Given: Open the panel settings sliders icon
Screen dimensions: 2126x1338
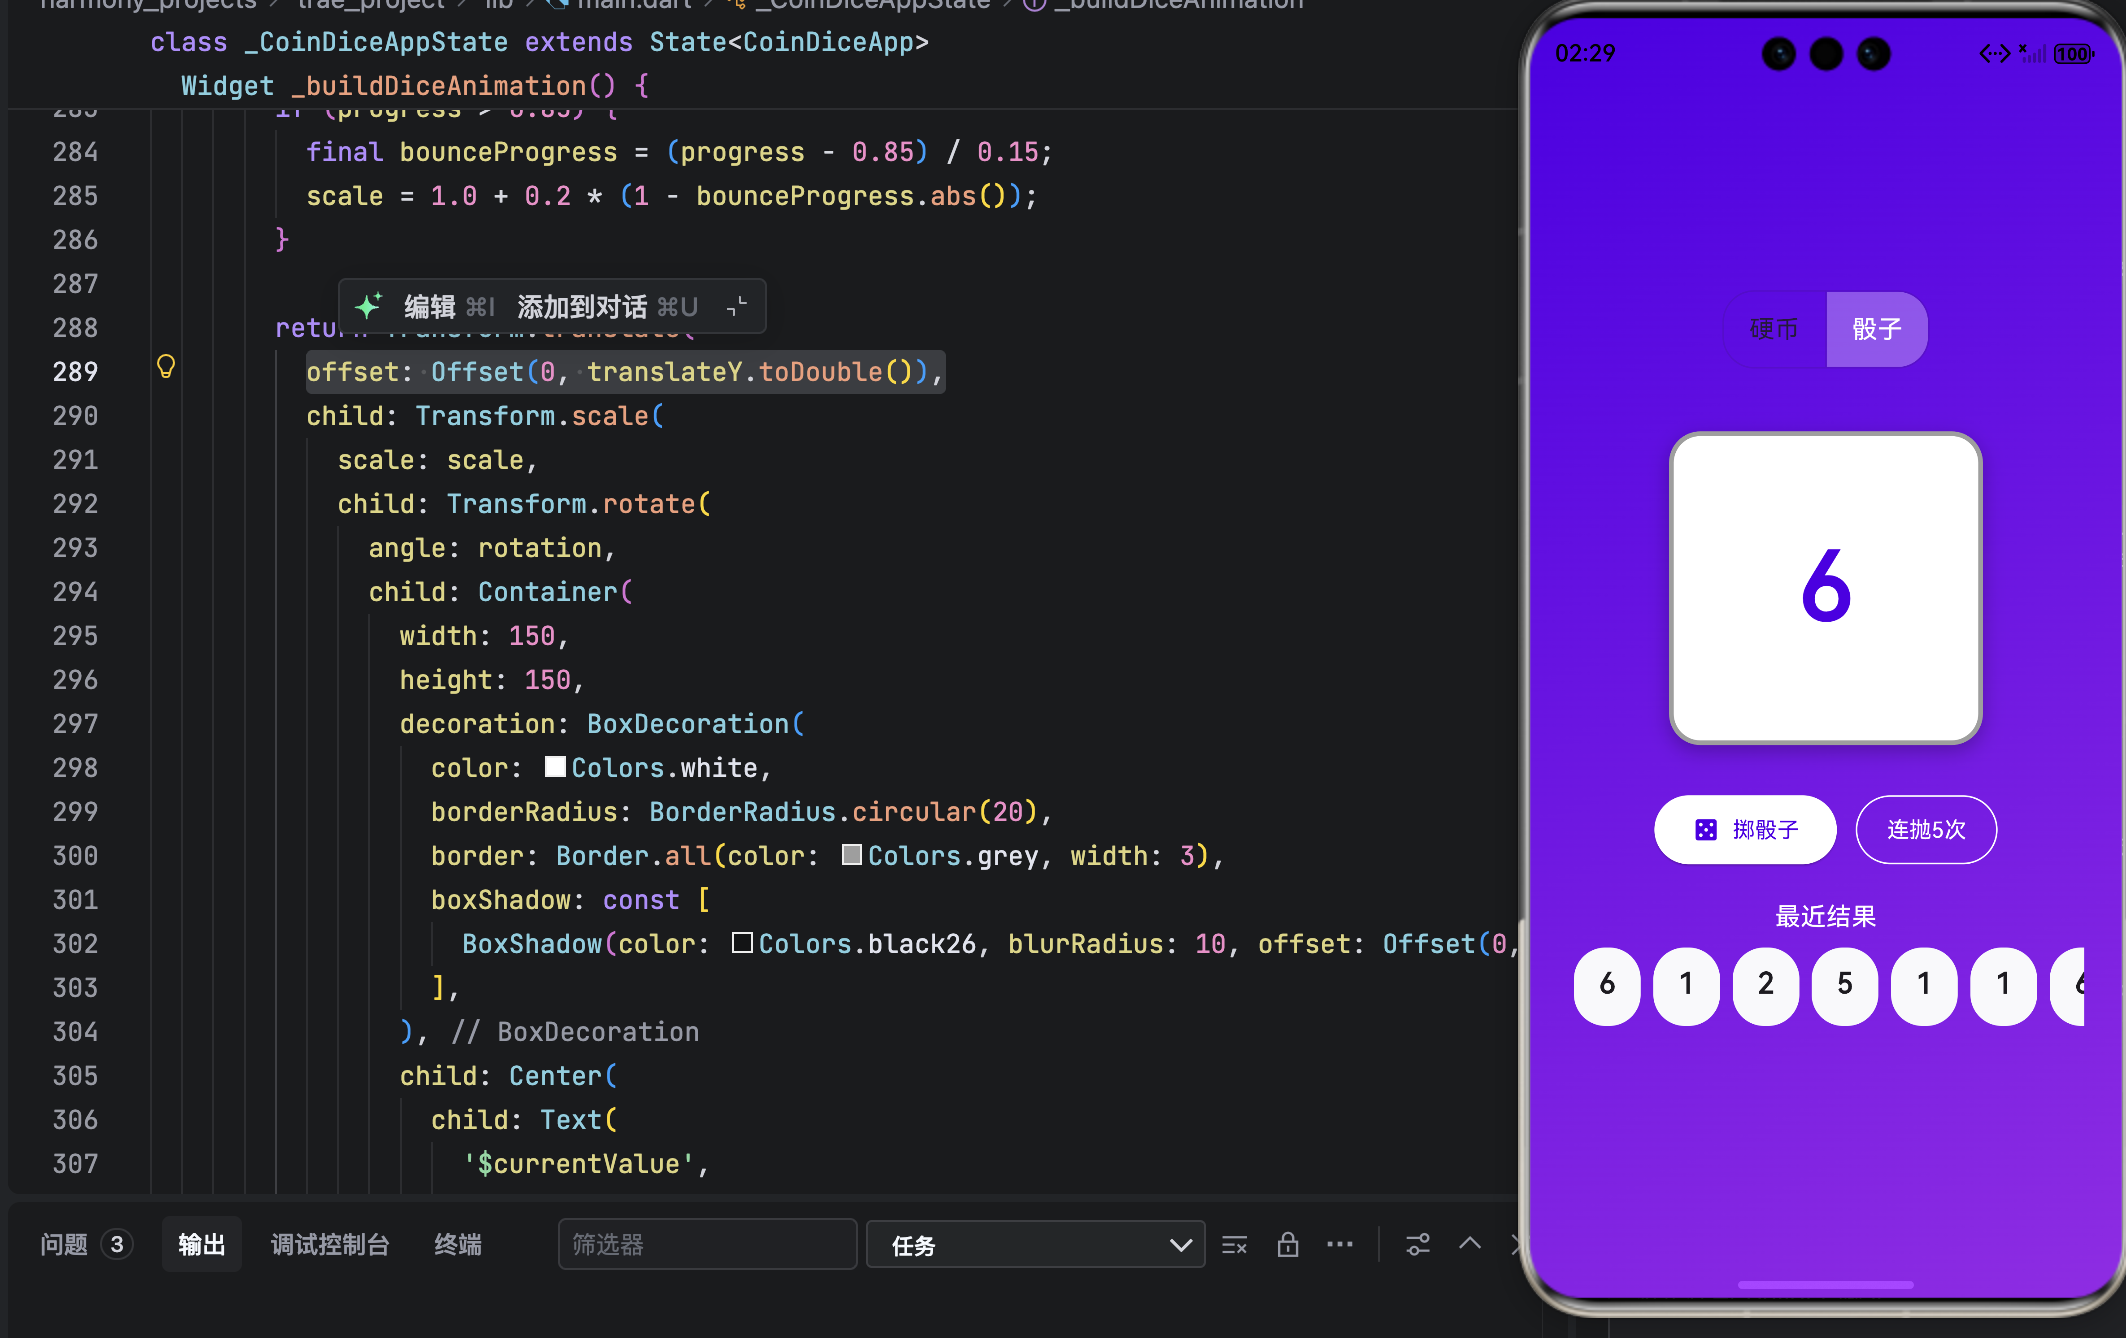Looking at the screenshot, I should click(x=1418, y=1245).
